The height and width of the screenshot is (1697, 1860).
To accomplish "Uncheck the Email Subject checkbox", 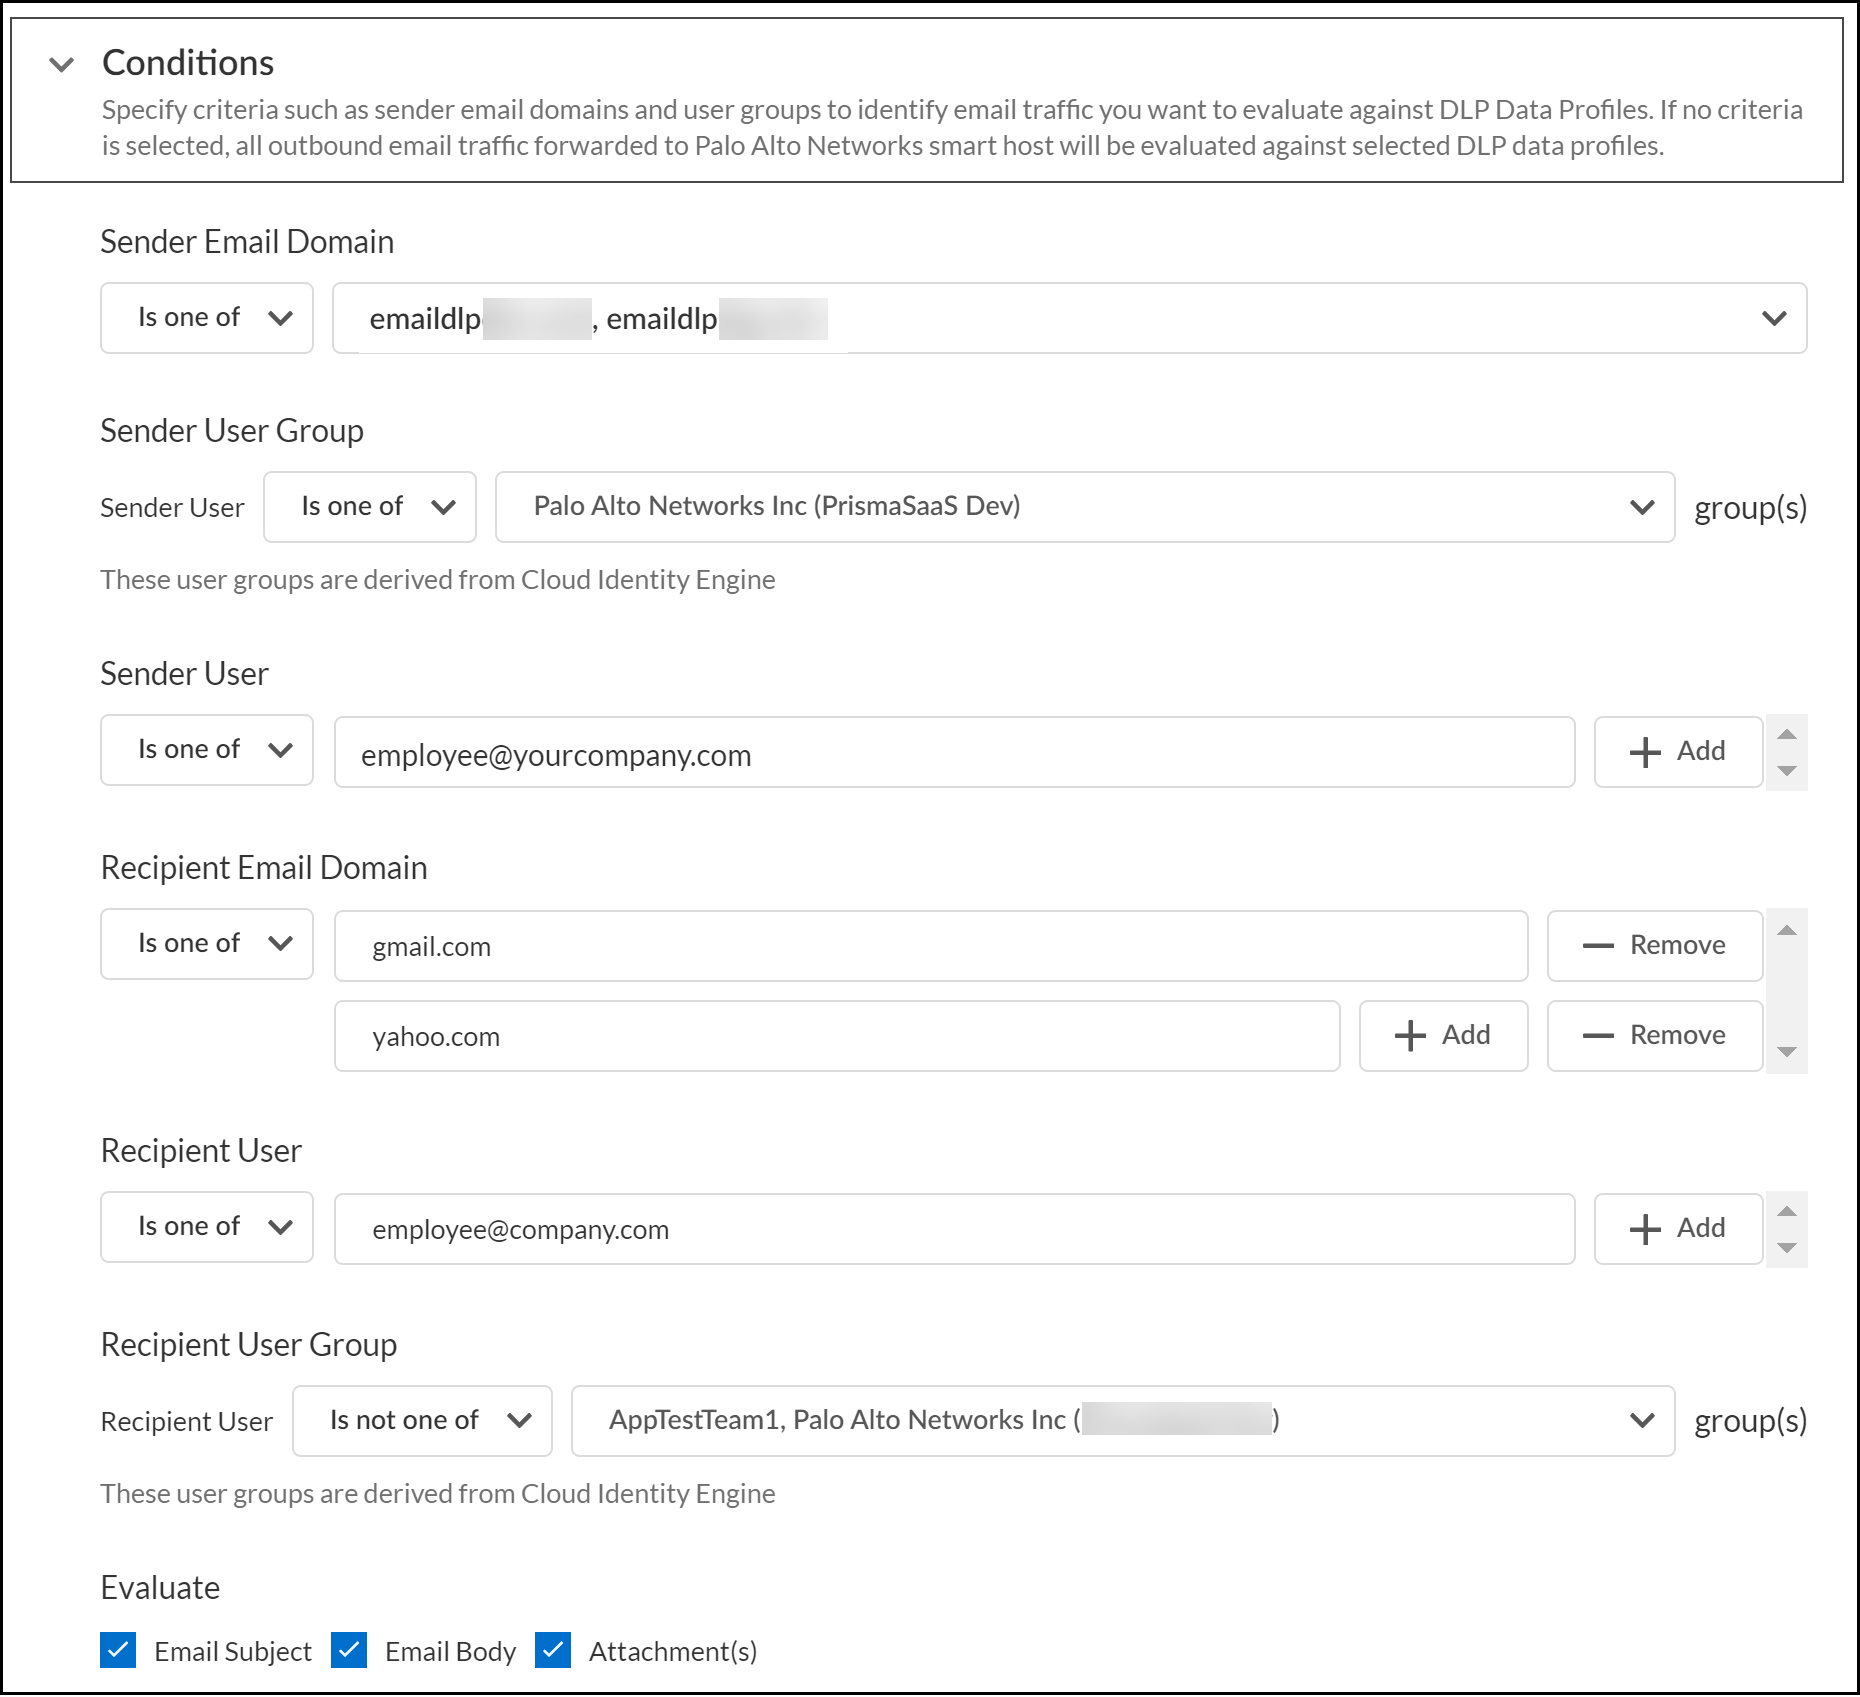I will click(x=118, y=1650).
